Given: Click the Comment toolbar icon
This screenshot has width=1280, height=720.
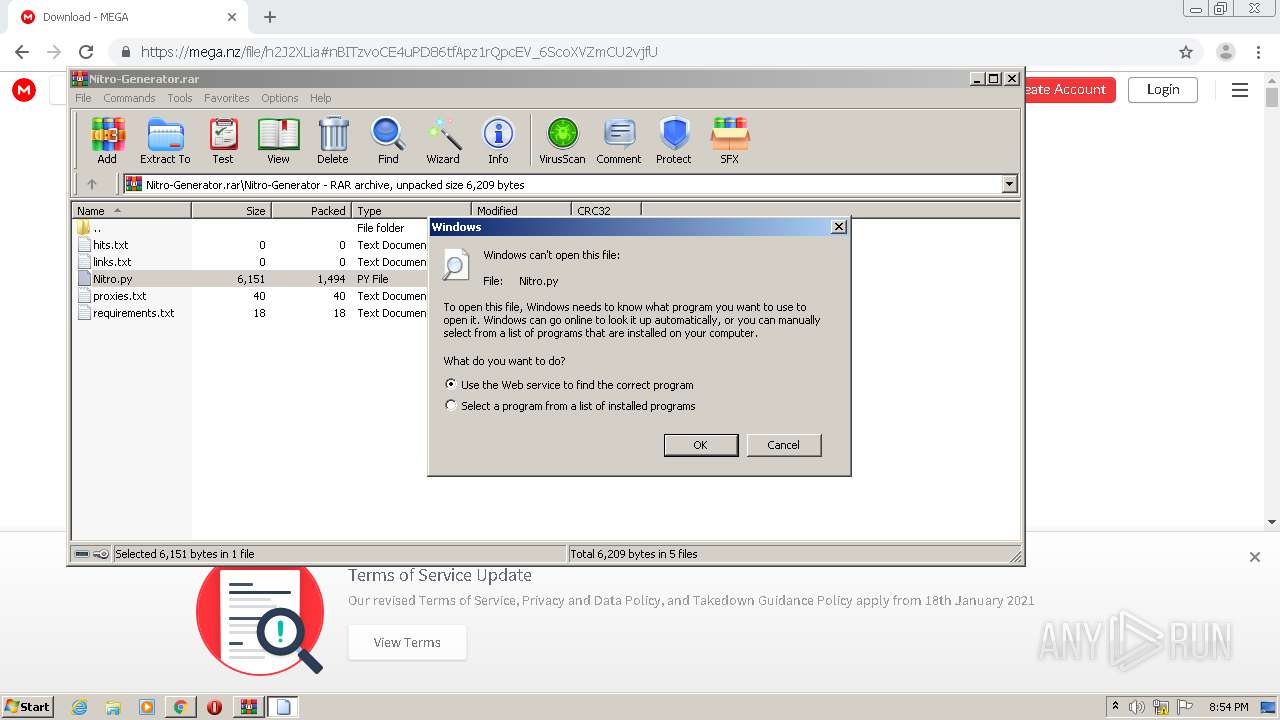Looking at the screenshot, I should click(619, 141).
